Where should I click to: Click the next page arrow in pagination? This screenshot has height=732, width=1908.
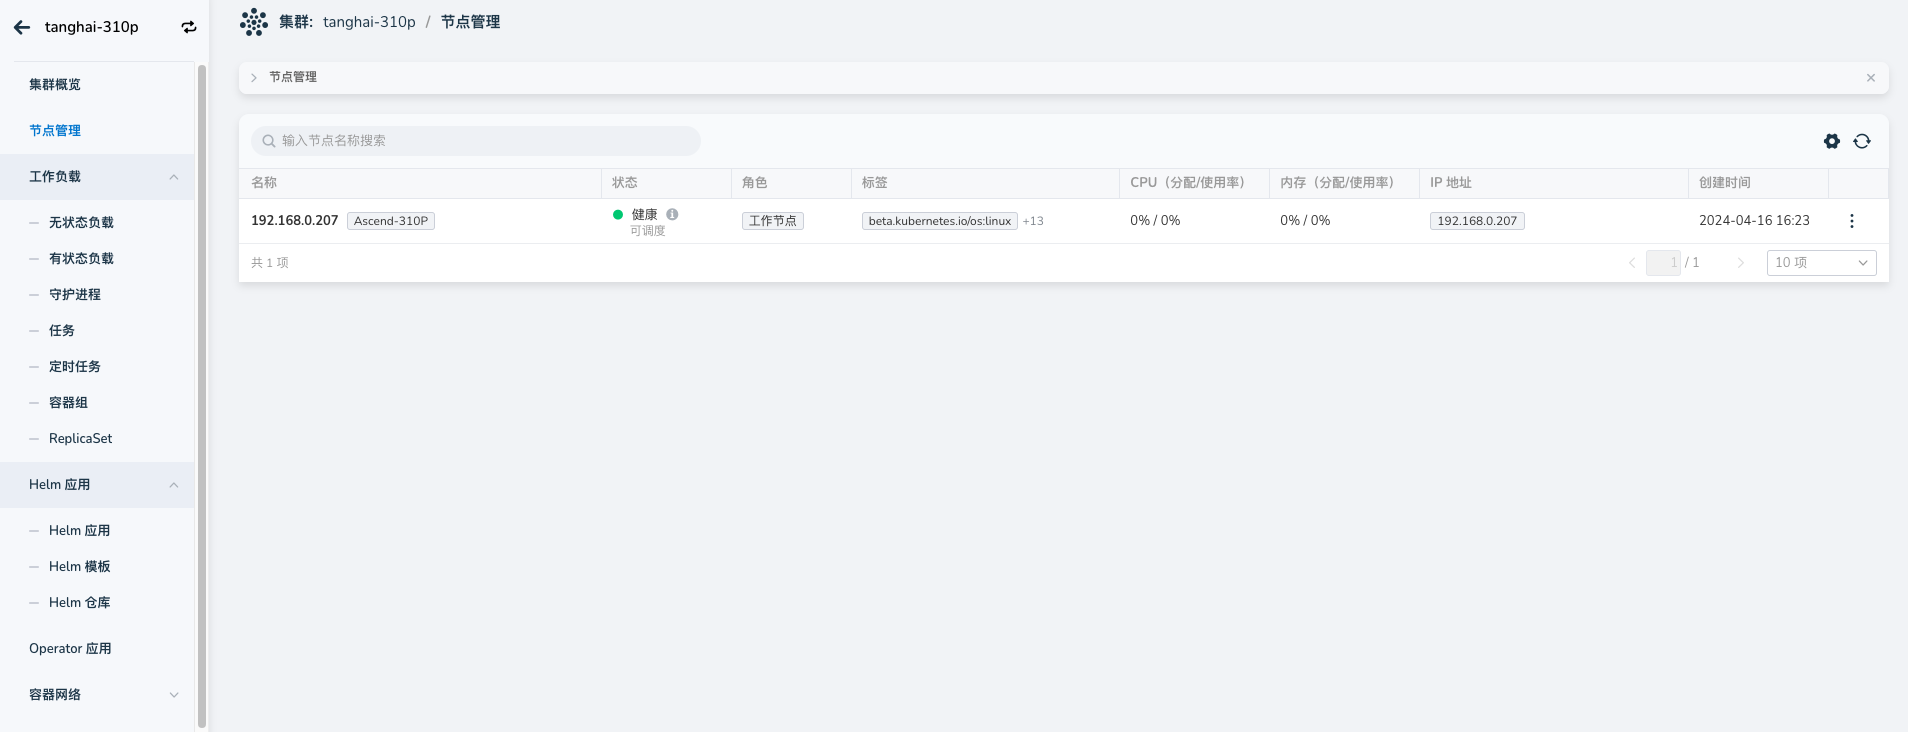pyautogui.click(x=1740, y=263)
